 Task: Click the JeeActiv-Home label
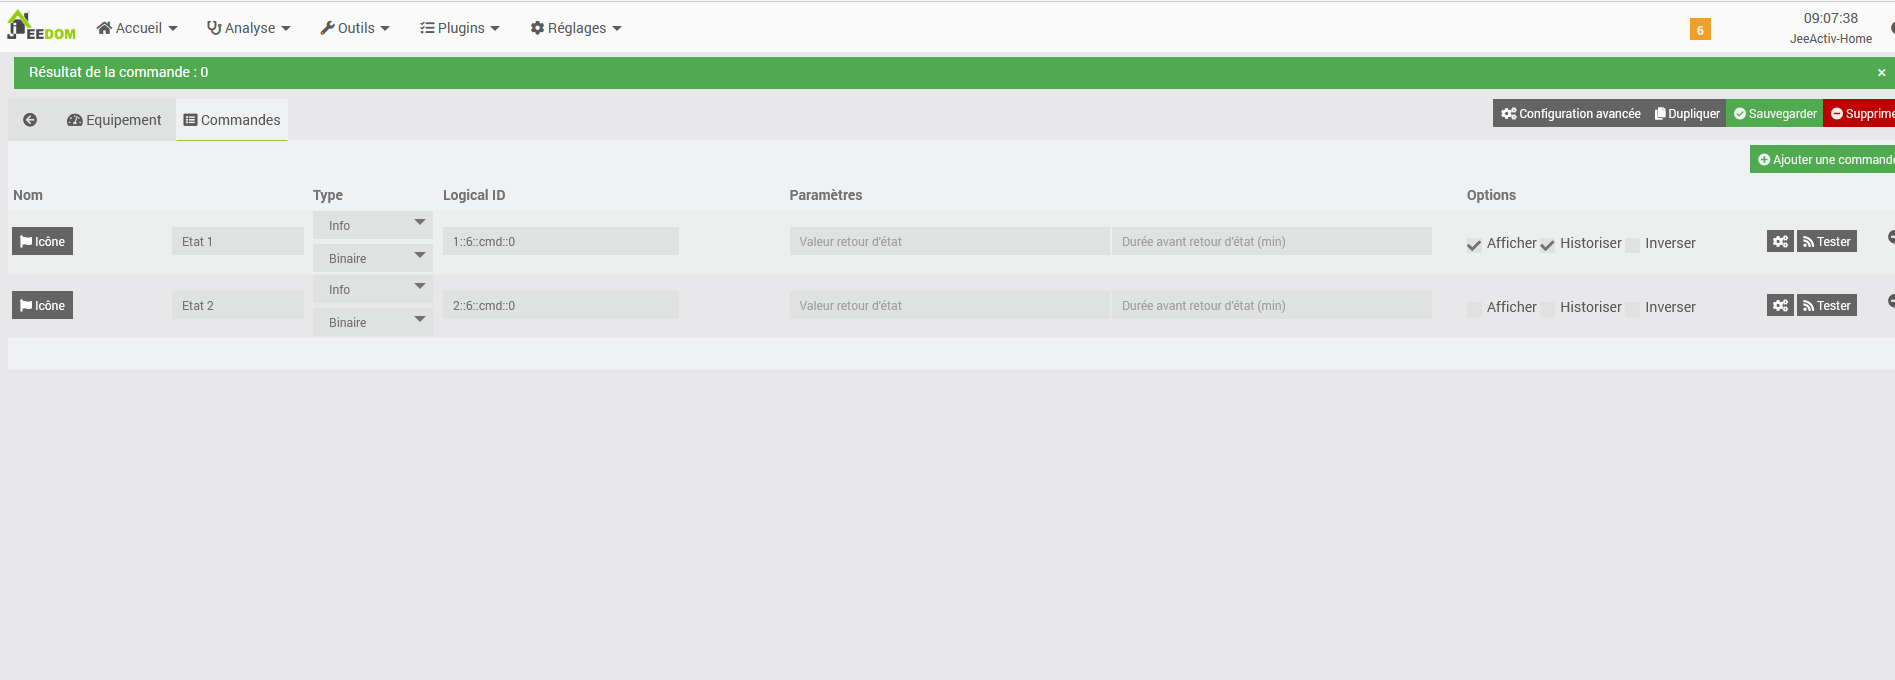pos(1830,39)
